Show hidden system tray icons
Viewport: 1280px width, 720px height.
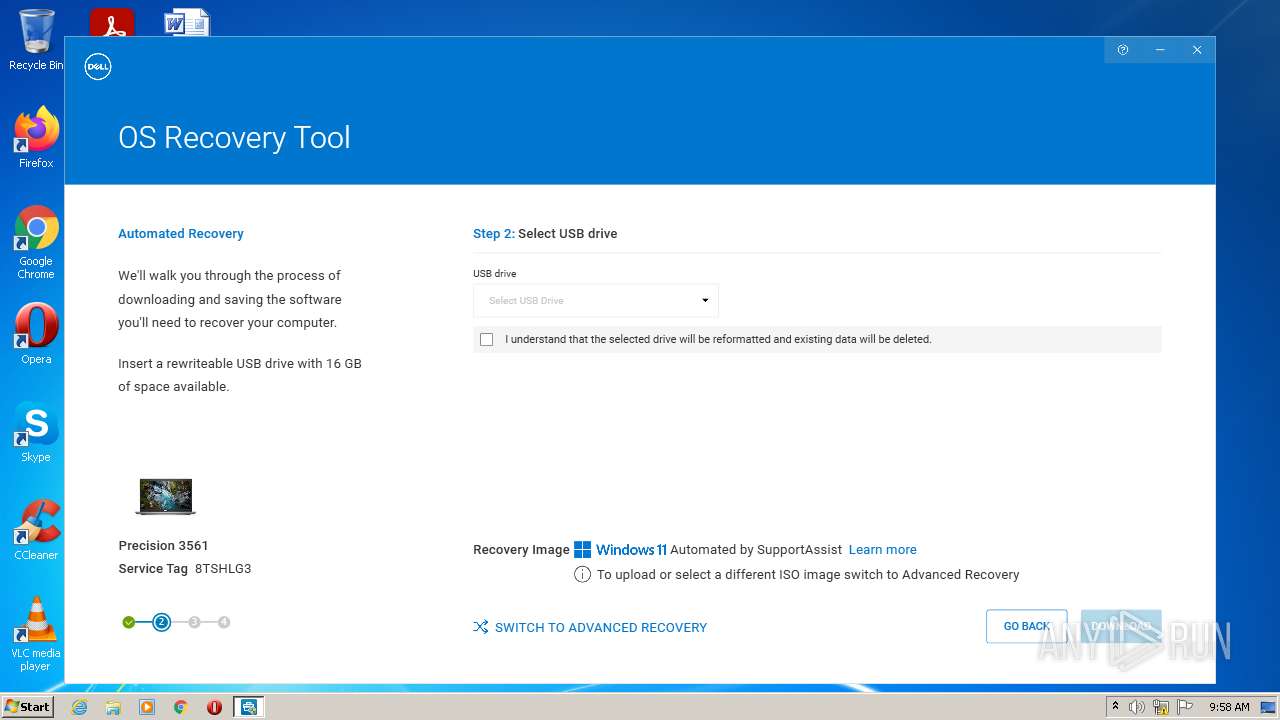(x=1116, y=707)
